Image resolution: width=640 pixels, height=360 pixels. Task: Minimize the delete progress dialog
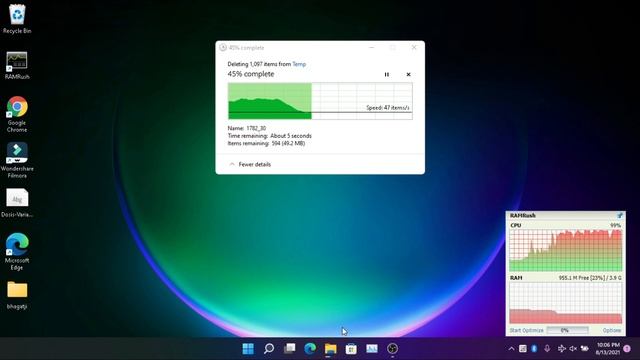click(x=371, y=48)
